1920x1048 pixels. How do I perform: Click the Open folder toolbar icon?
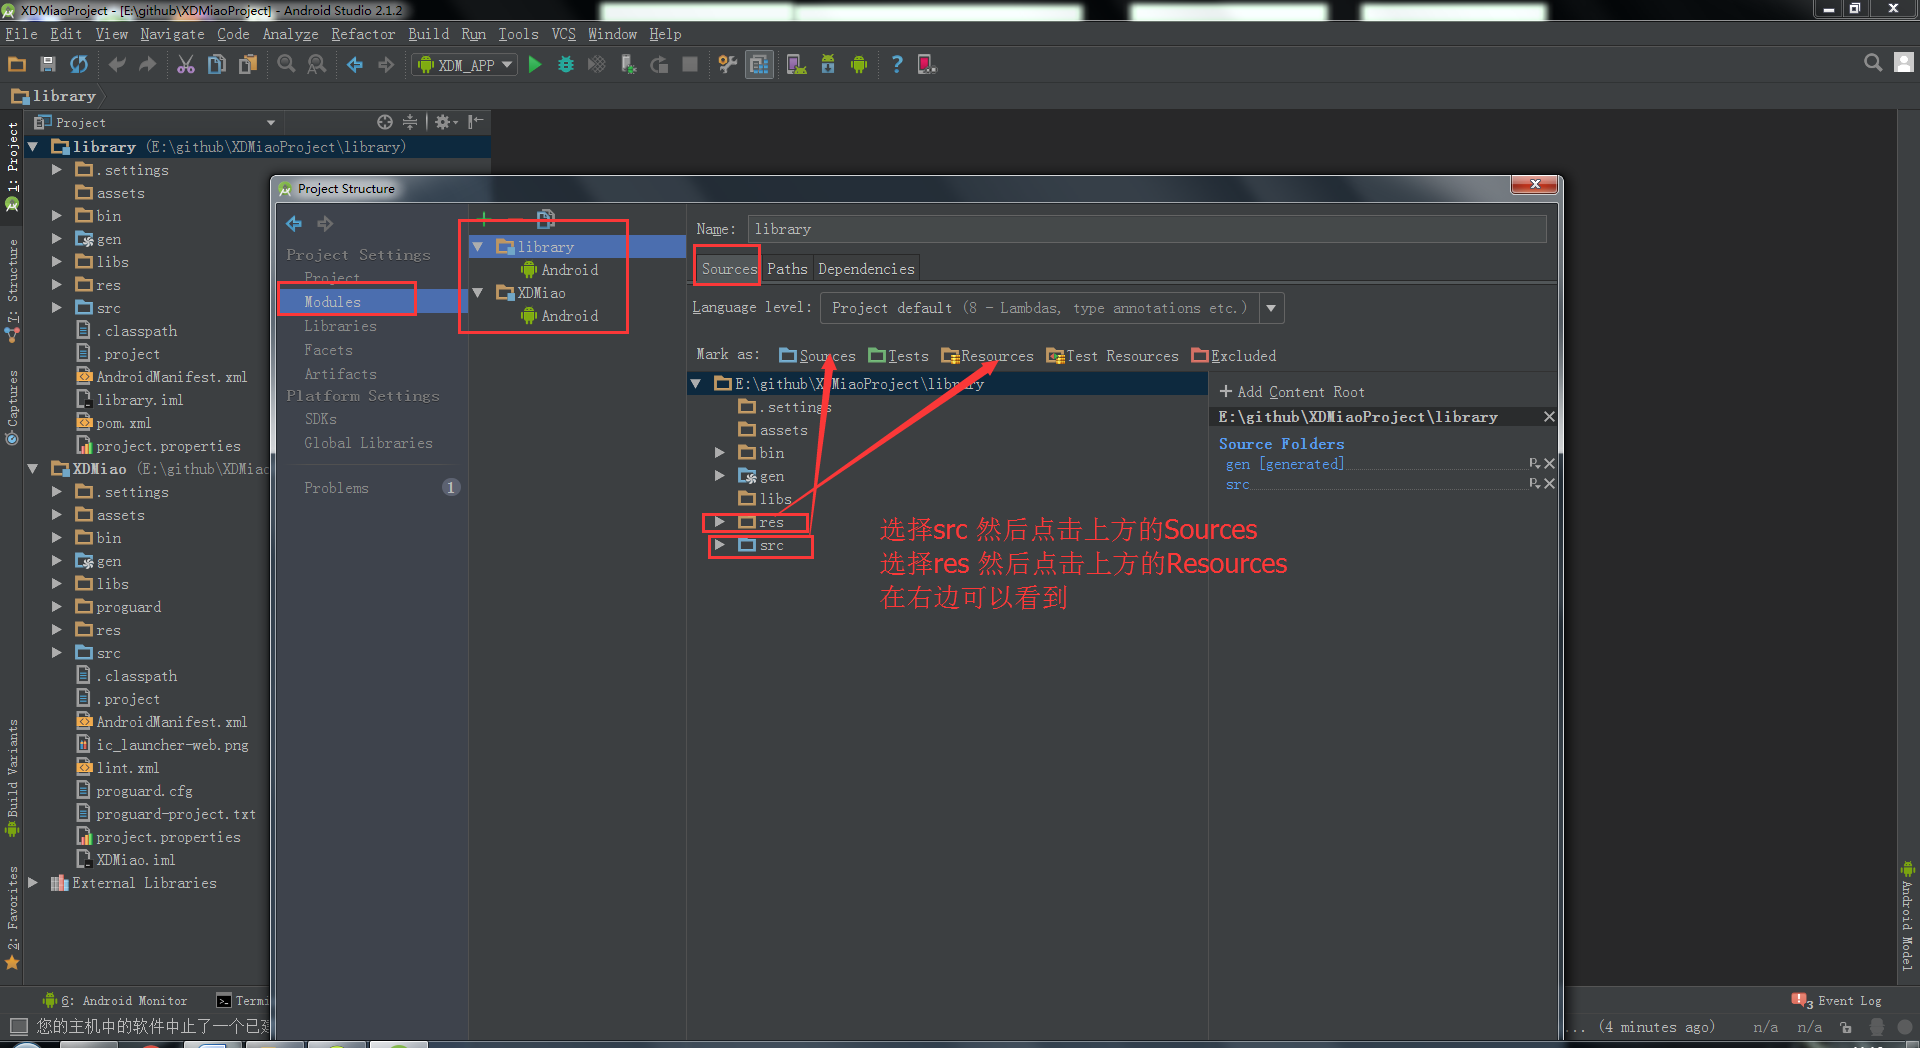point(17,65)
